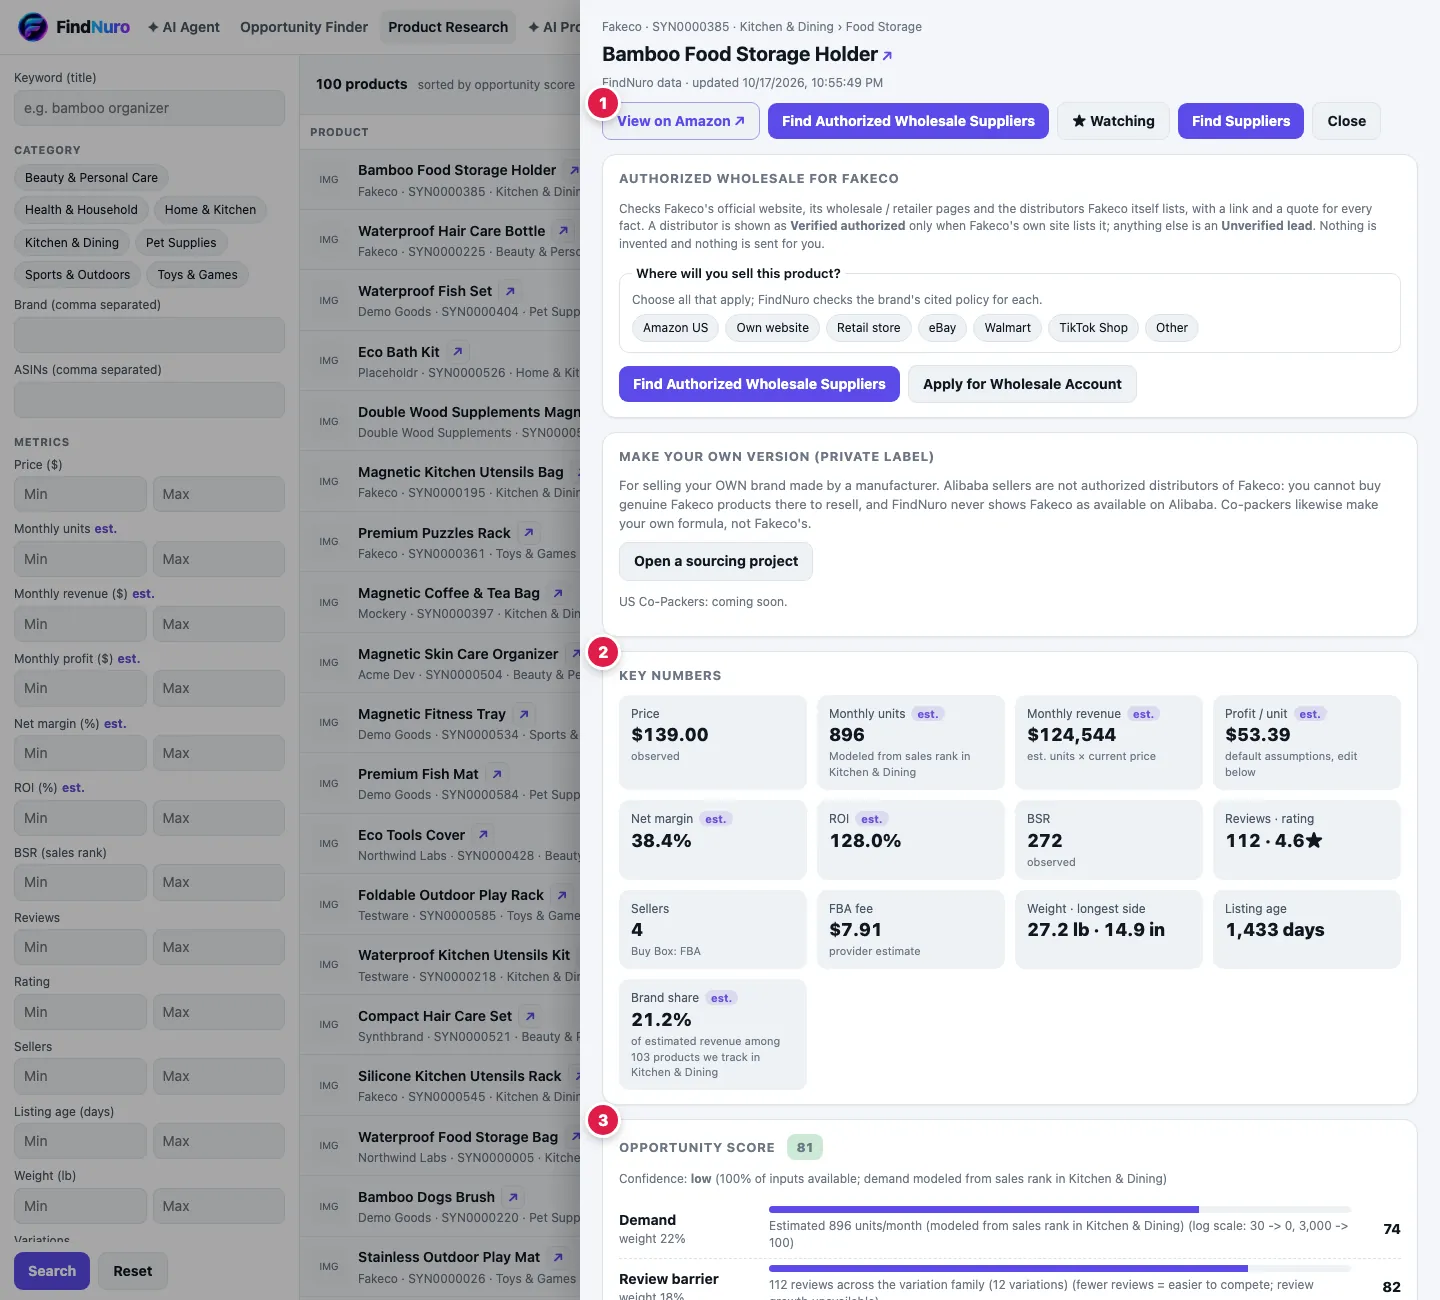Viewport: 1440px width, 1300px height.
Task: Select Kitchen & Dining category filter
Action: coord(72,243)
